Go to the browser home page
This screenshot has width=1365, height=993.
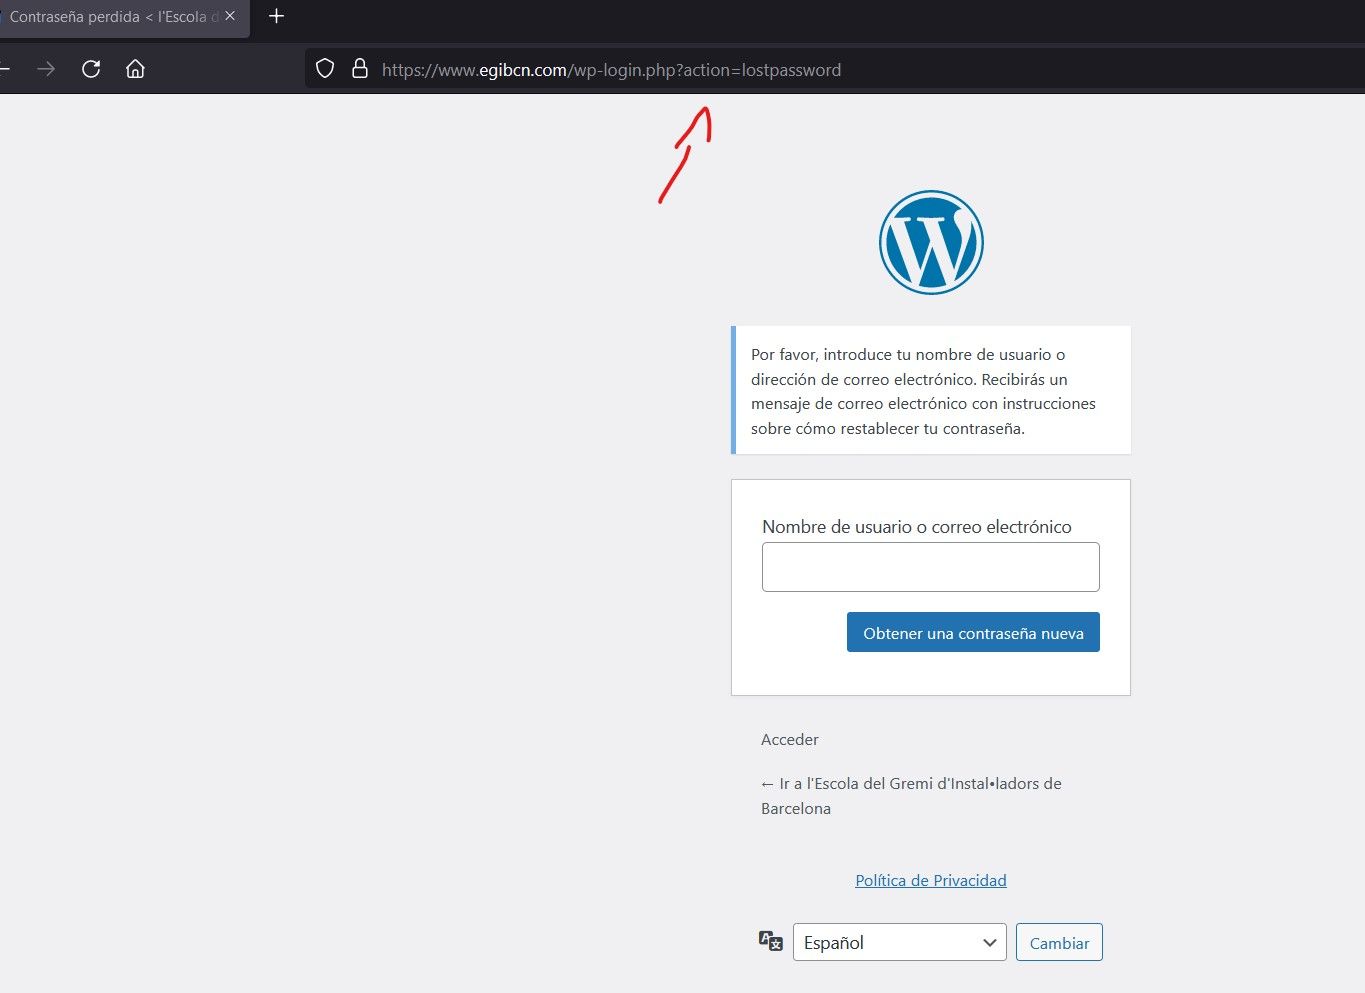[x=135, y=69]
